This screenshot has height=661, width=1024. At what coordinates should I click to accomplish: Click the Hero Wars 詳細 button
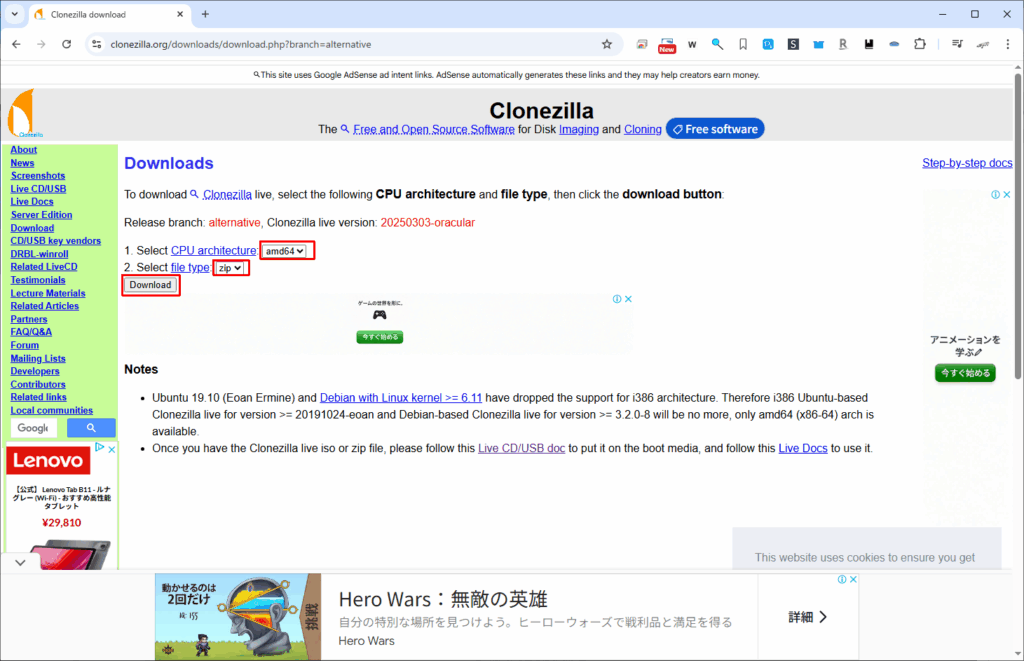click(x=808, y=617)
